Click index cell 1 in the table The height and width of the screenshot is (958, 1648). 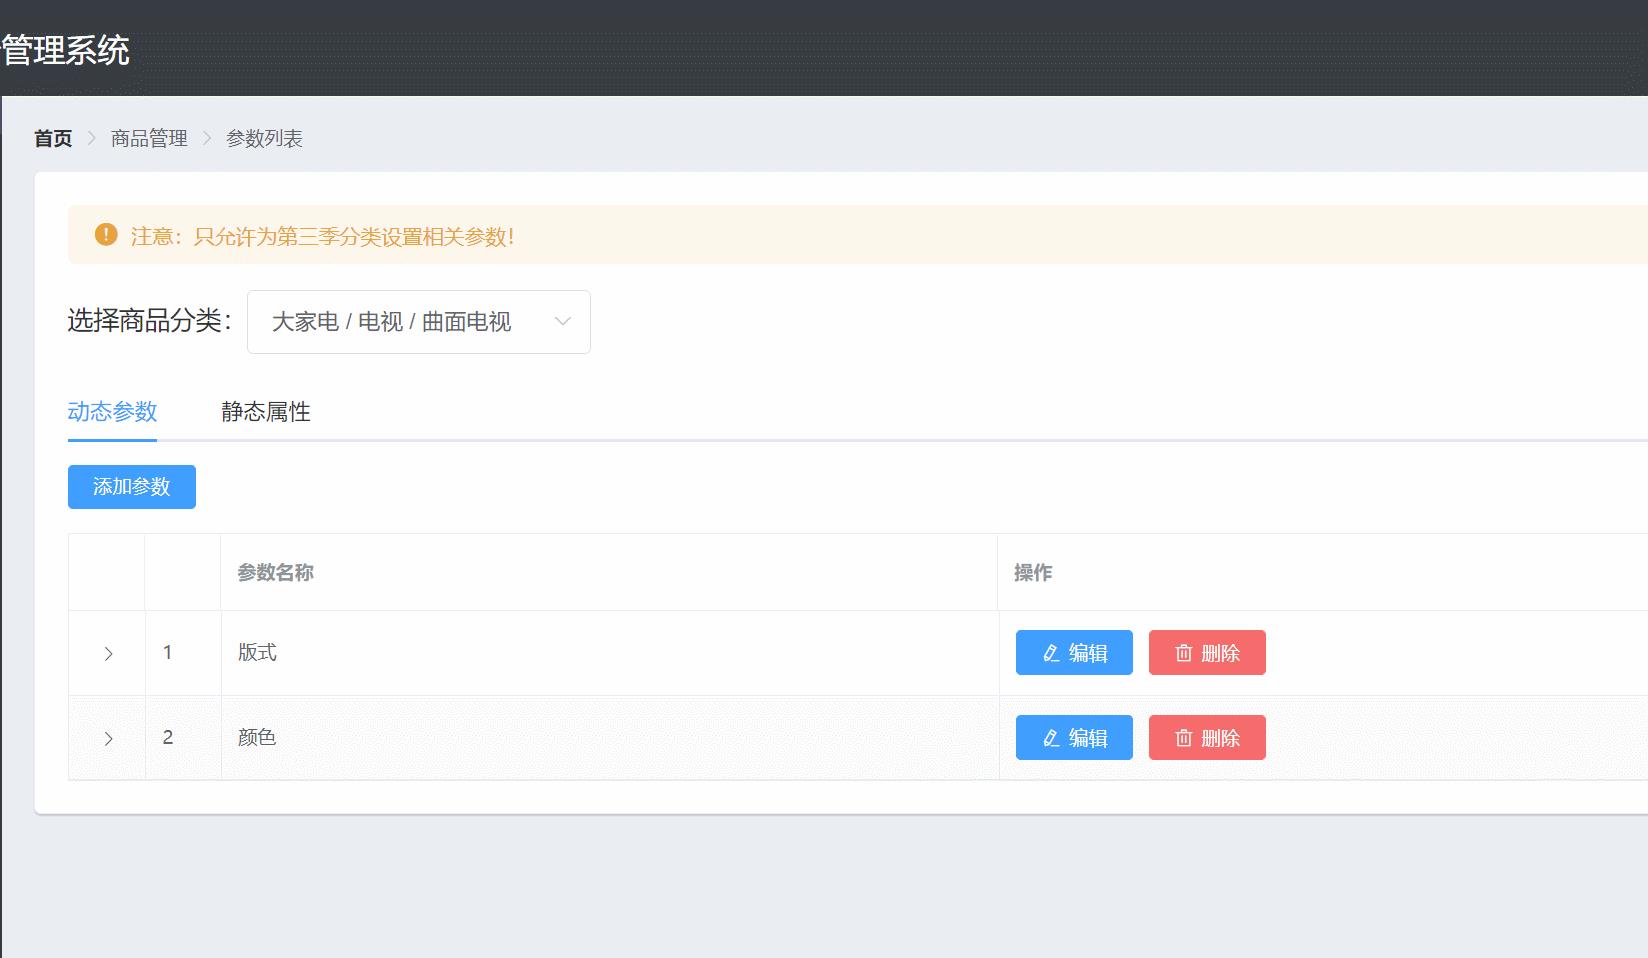[183, 653]
